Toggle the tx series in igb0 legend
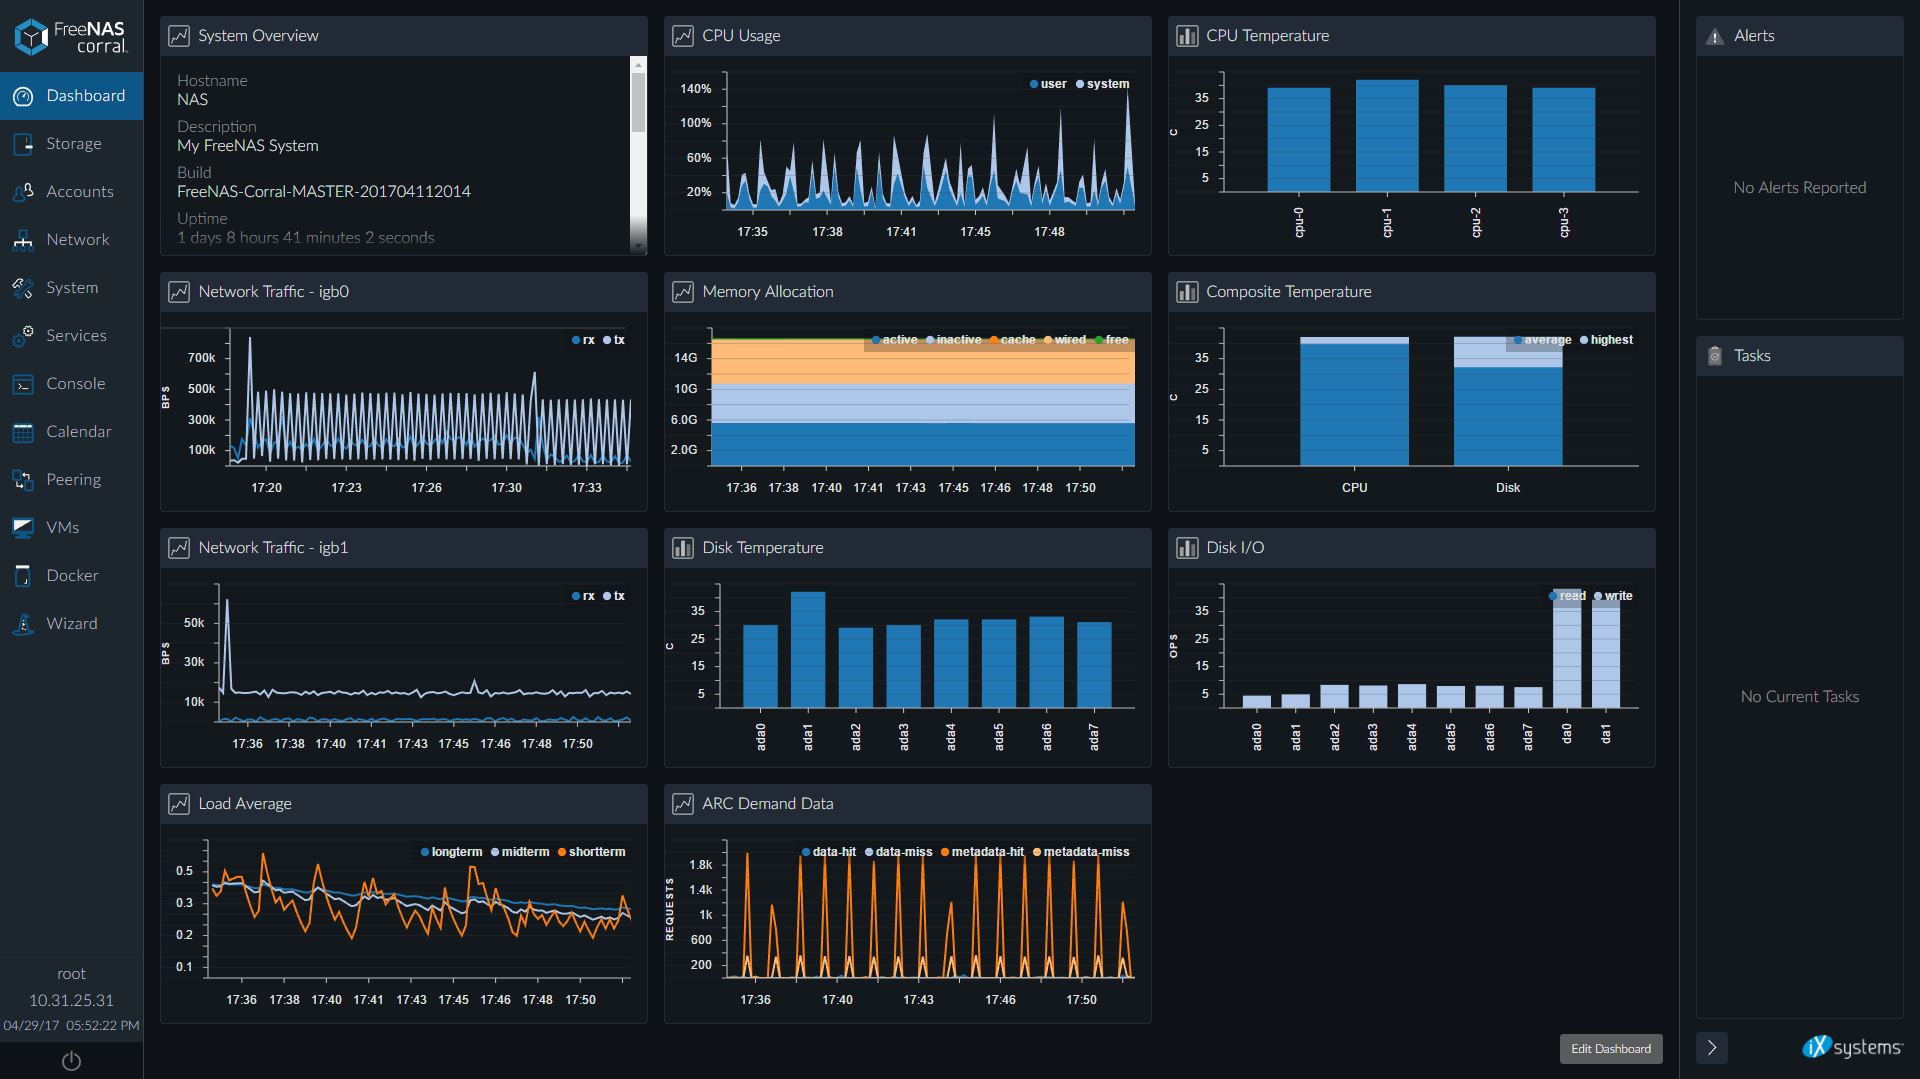Viewport: 1920px width, 1079px height. coord(614,340)
